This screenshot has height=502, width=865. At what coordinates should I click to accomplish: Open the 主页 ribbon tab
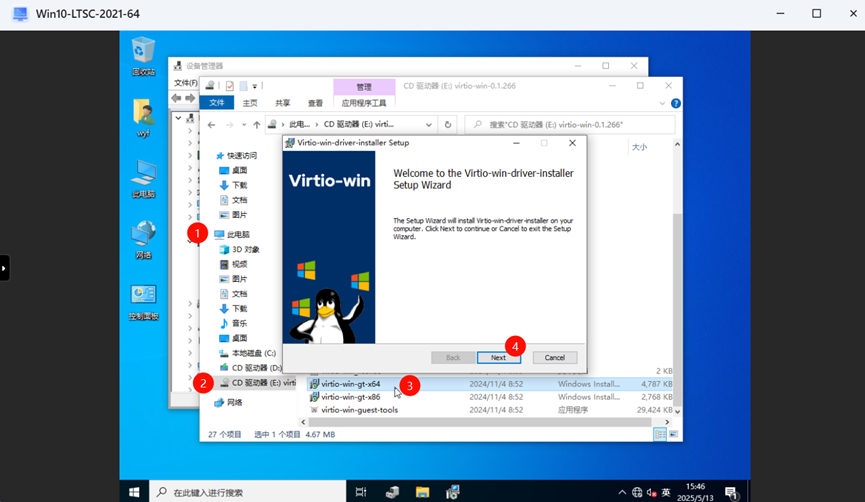250,103
